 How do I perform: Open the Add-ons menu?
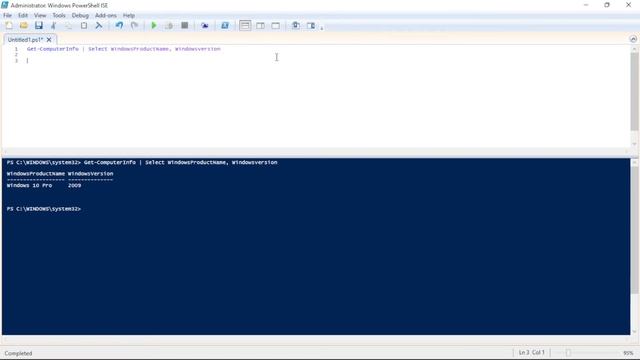106,15
